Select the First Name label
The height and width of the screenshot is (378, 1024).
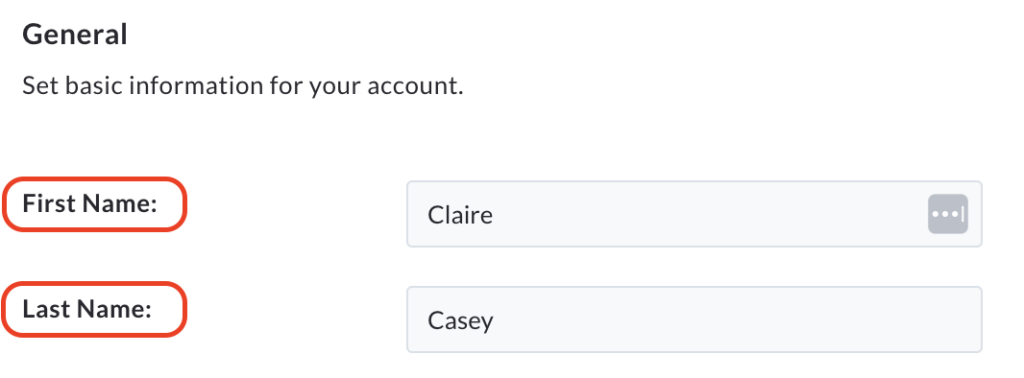coord(90,204)
